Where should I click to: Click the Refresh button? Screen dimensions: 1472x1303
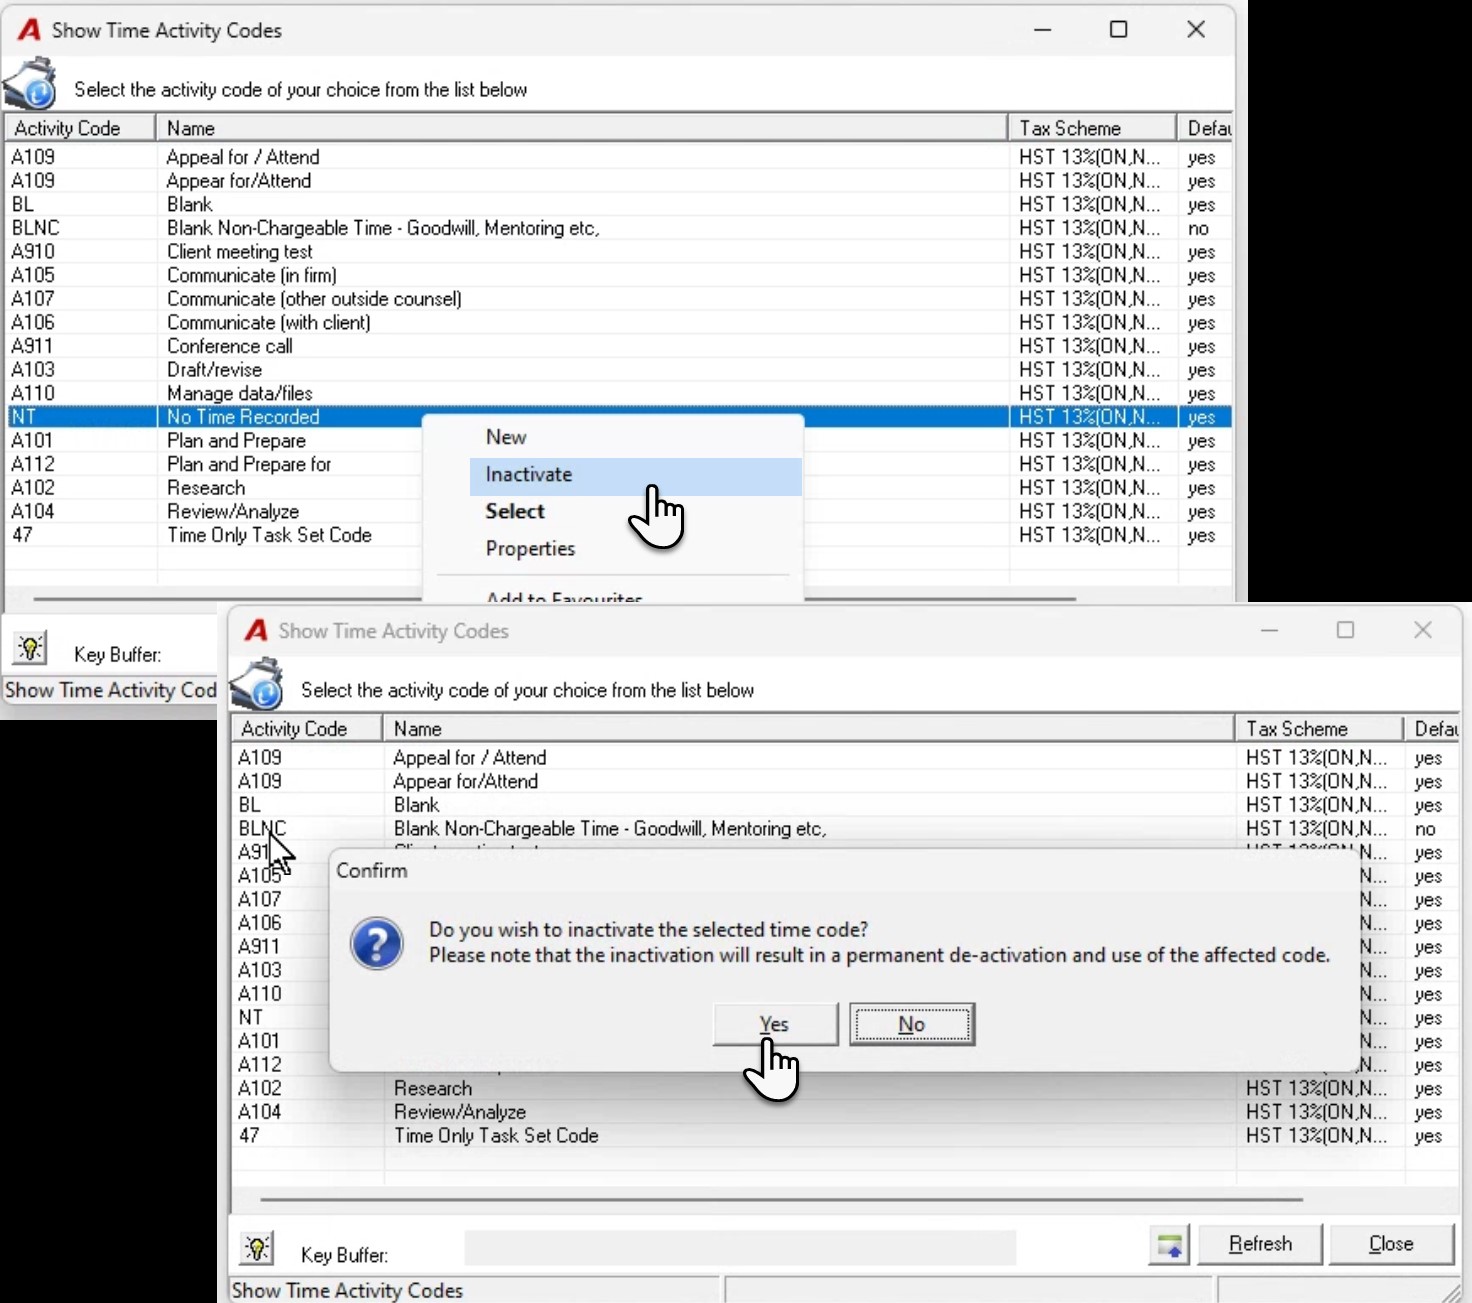1260,1244
